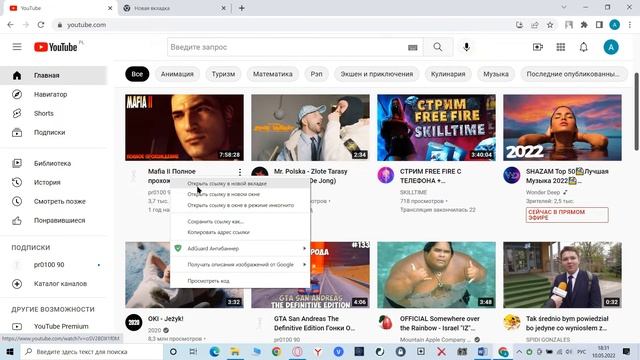Select the Туризм filter chip
The width and height of the screenshot is (640, 360).
click(223, 74)
